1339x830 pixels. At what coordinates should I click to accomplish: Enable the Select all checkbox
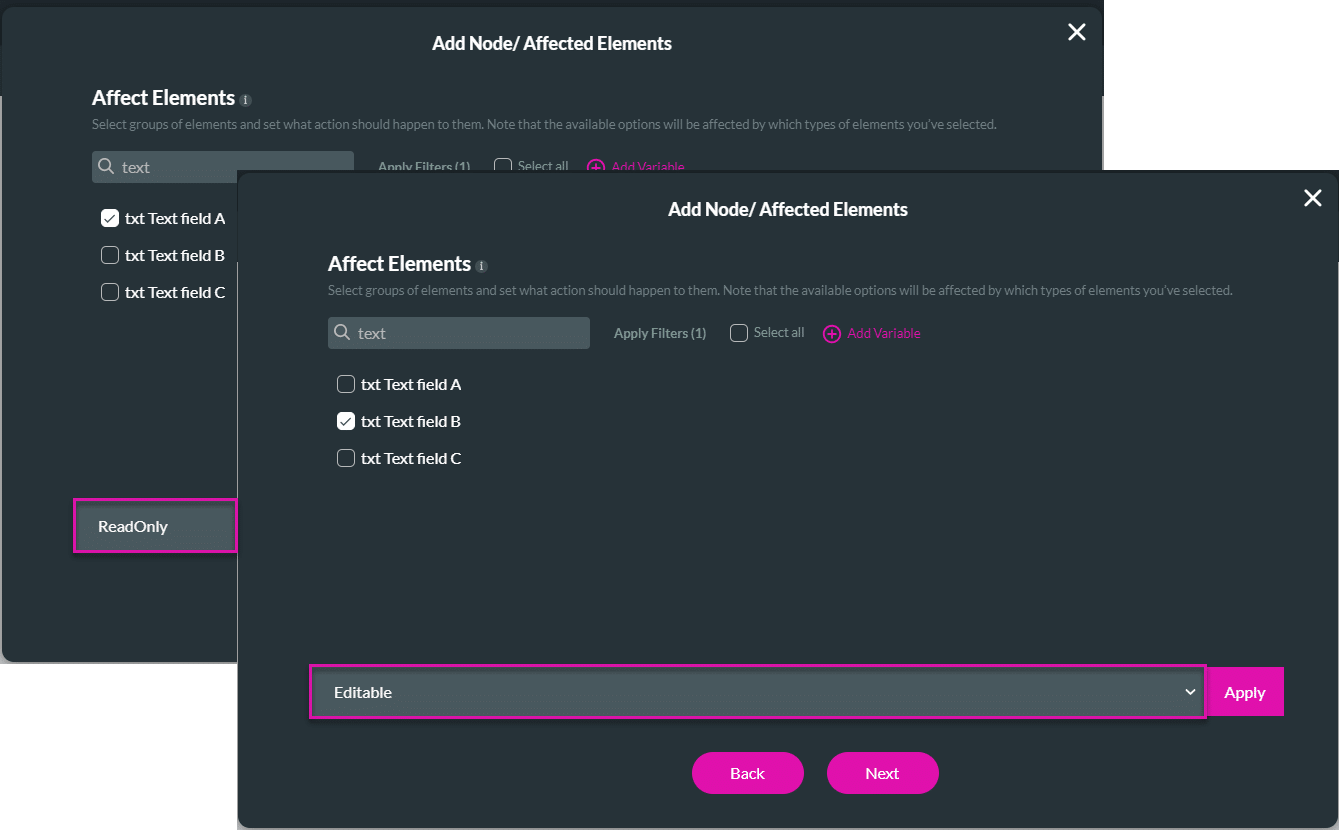(738, 332)
